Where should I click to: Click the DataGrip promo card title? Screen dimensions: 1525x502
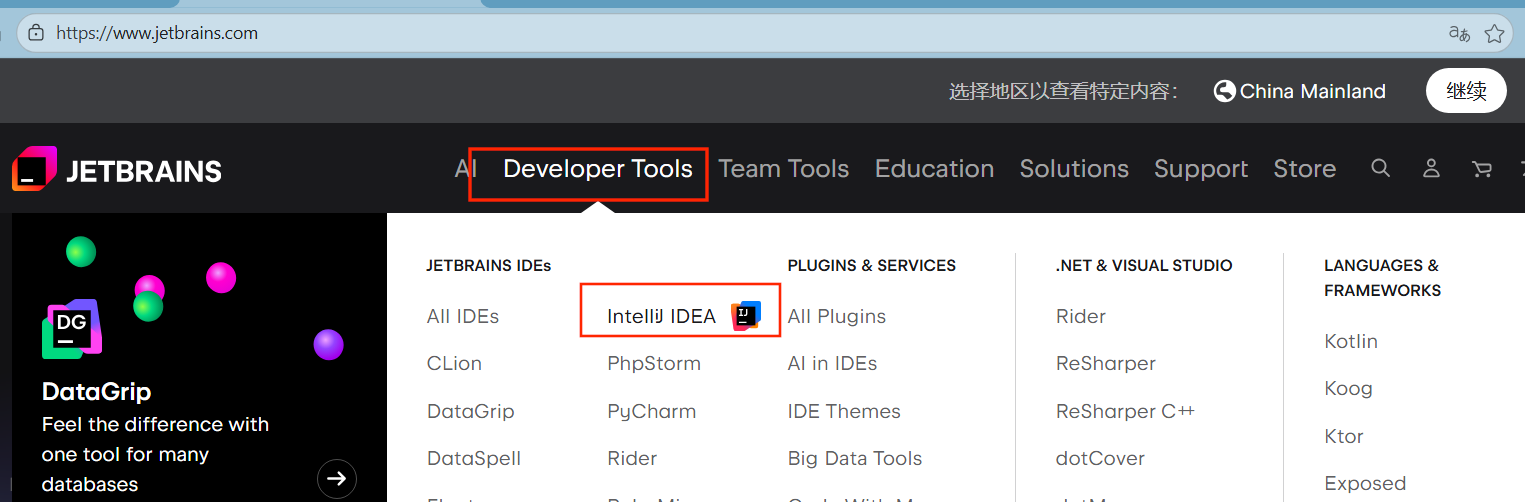(x=96, y=391)
